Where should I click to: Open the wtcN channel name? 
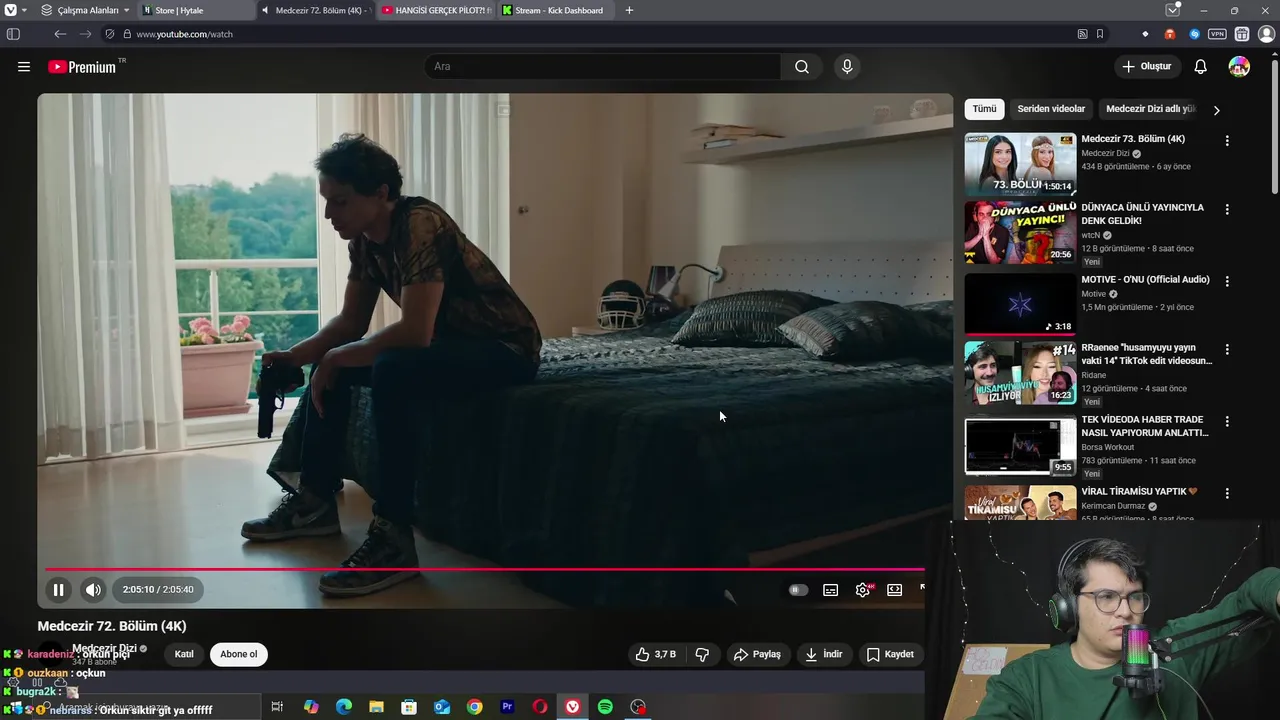point(1090,235)
